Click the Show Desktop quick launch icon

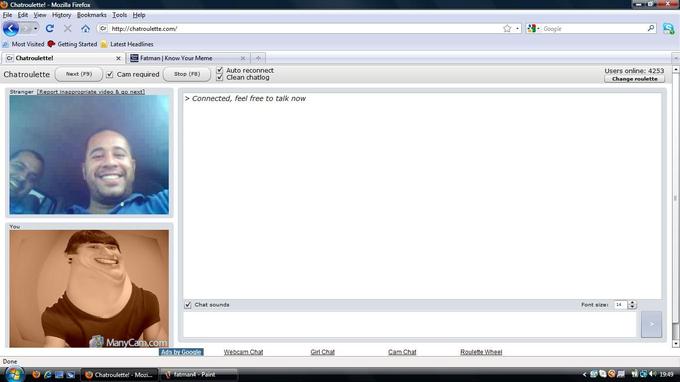pyautogui.click(x=59, y=375)
